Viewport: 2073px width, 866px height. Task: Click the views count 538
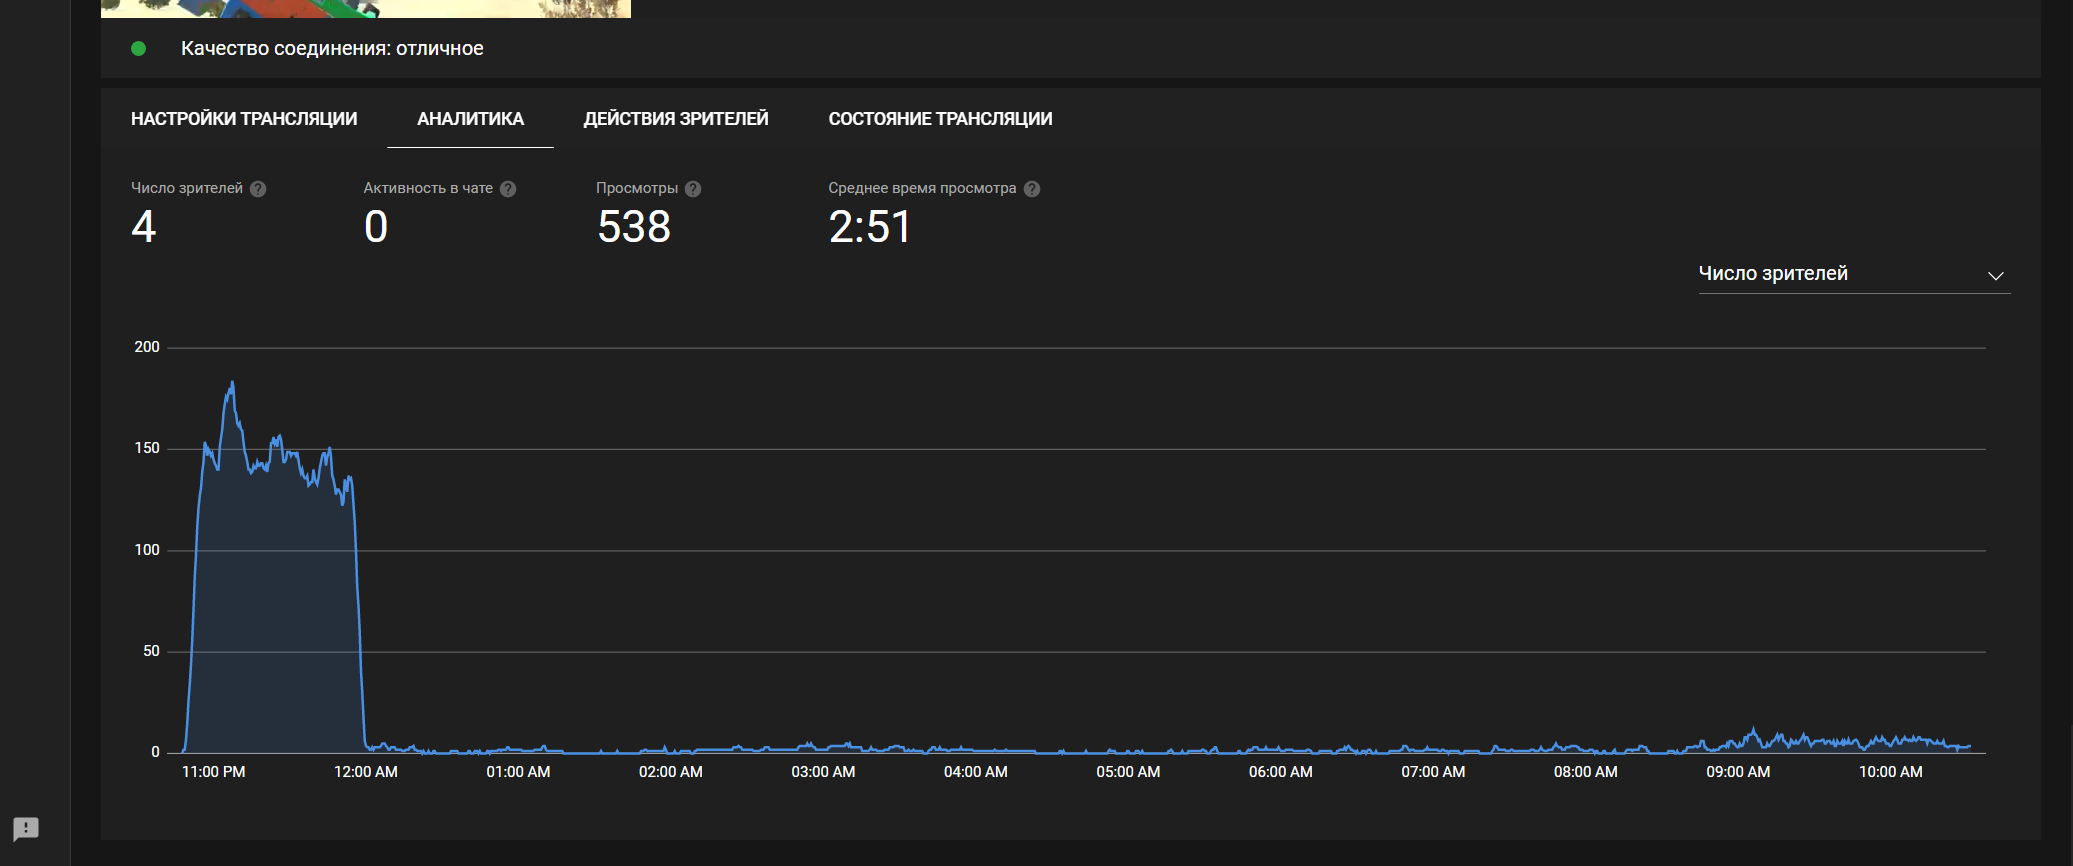click(634, 227)
